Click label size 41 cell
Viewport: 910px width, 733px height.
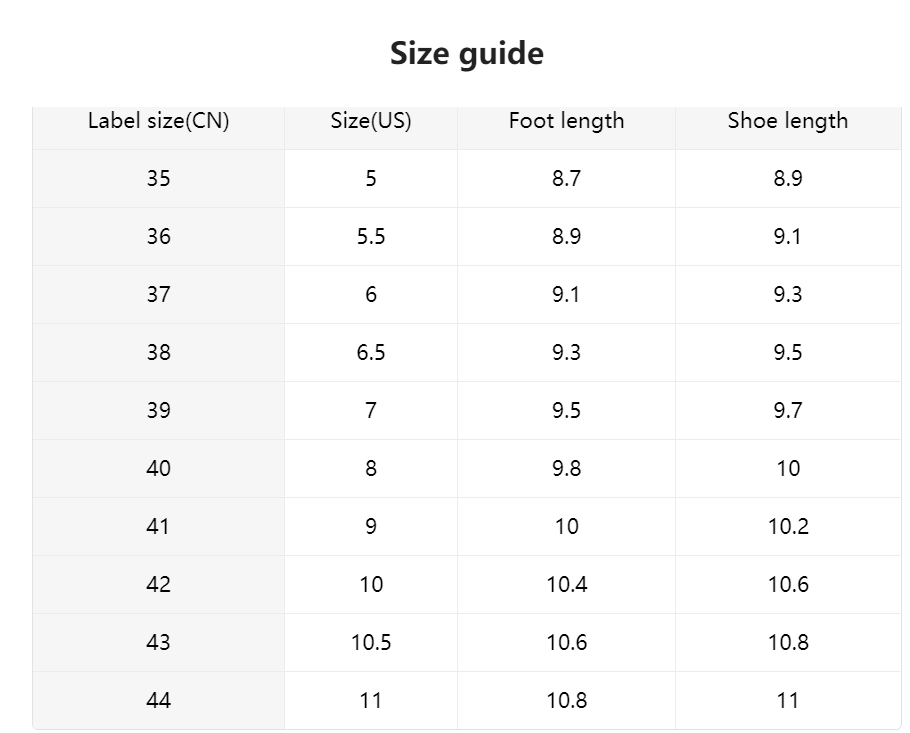(x=158, y=527)
